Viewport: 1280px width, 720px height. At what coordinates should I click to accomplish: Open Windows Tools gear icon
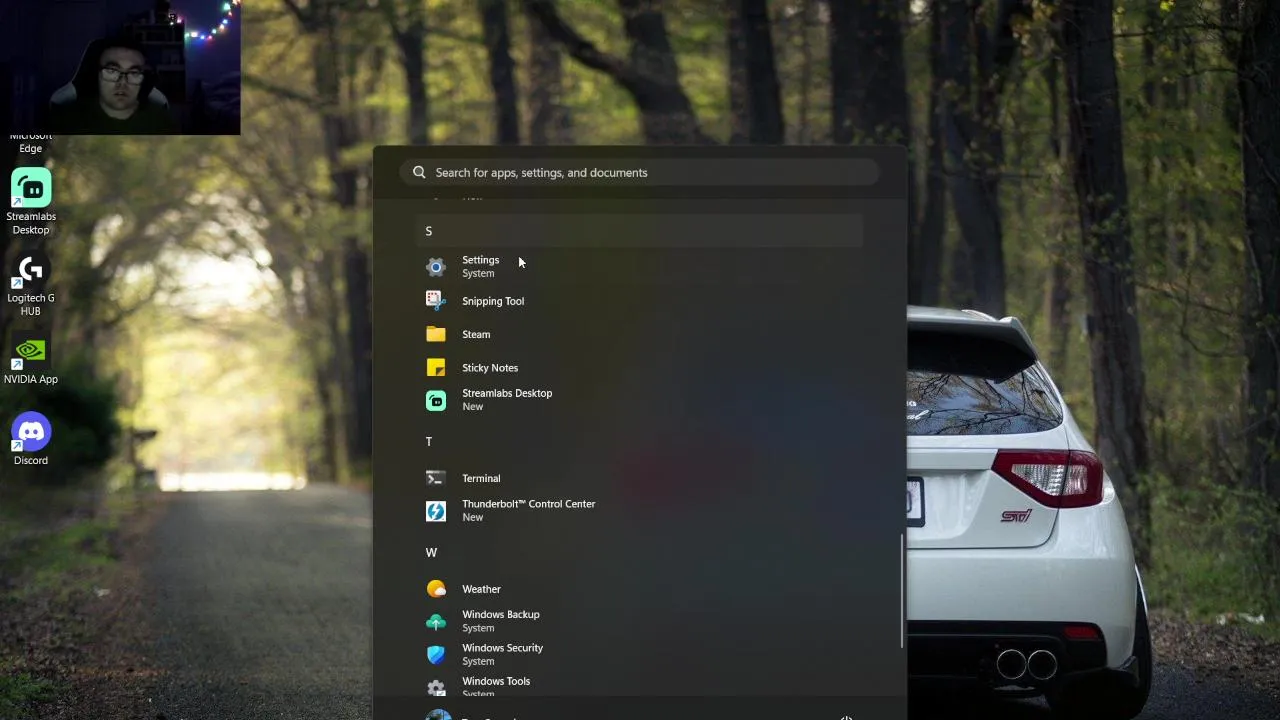coord(435,688)
